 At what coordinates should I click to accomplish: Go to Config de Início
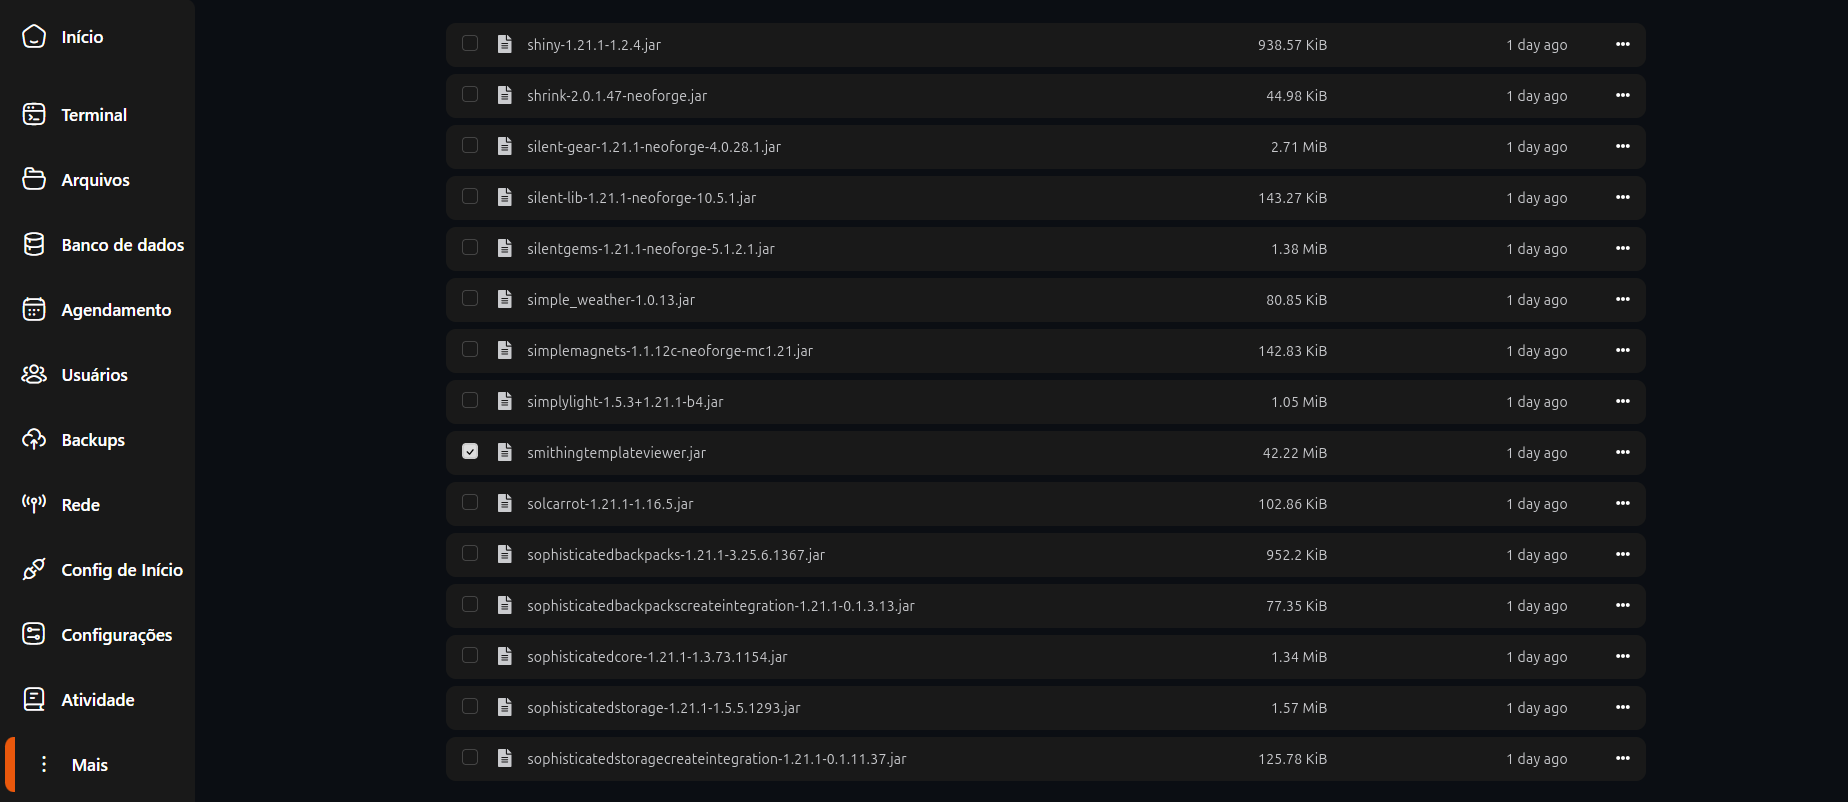121,570
